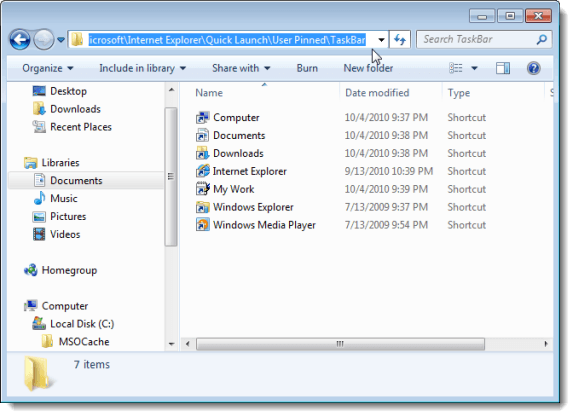This screenshot has height=418, width=575.
Task: Create a New folder
Action: [368, 69]
